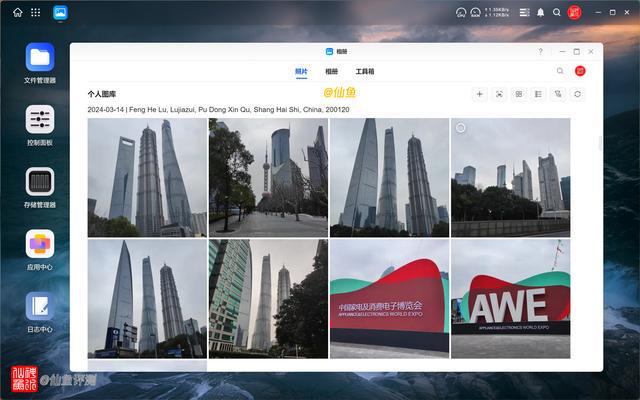Open 存储管理器 desktop shortcut
The width and height of the screenshot is (640, 400).
pyautogui.click(x=40, y=188)
